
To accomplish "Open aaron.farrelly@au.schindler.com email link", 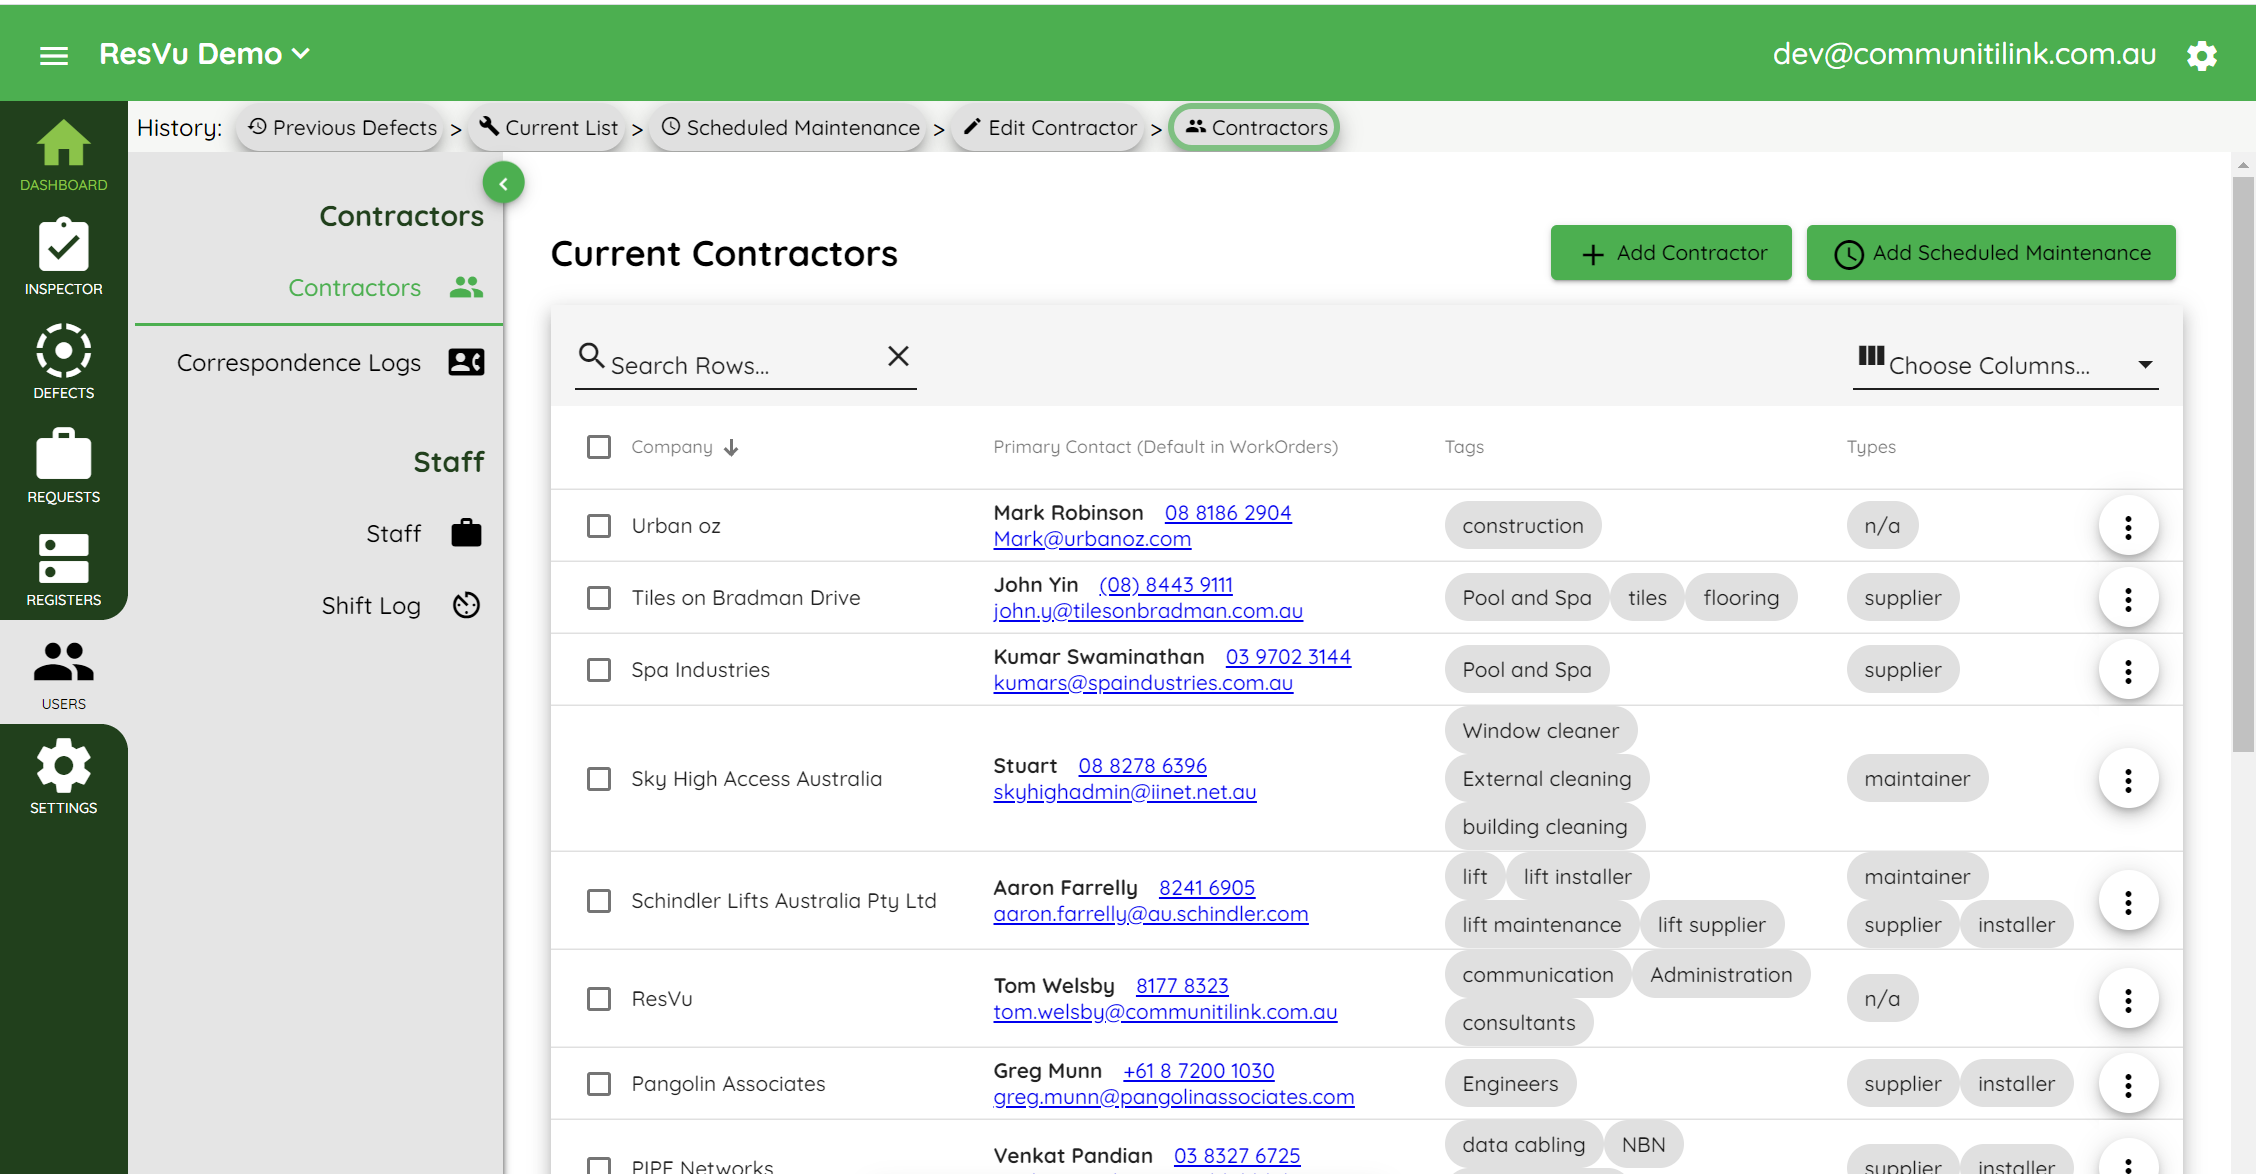I will coord(1150,914).
